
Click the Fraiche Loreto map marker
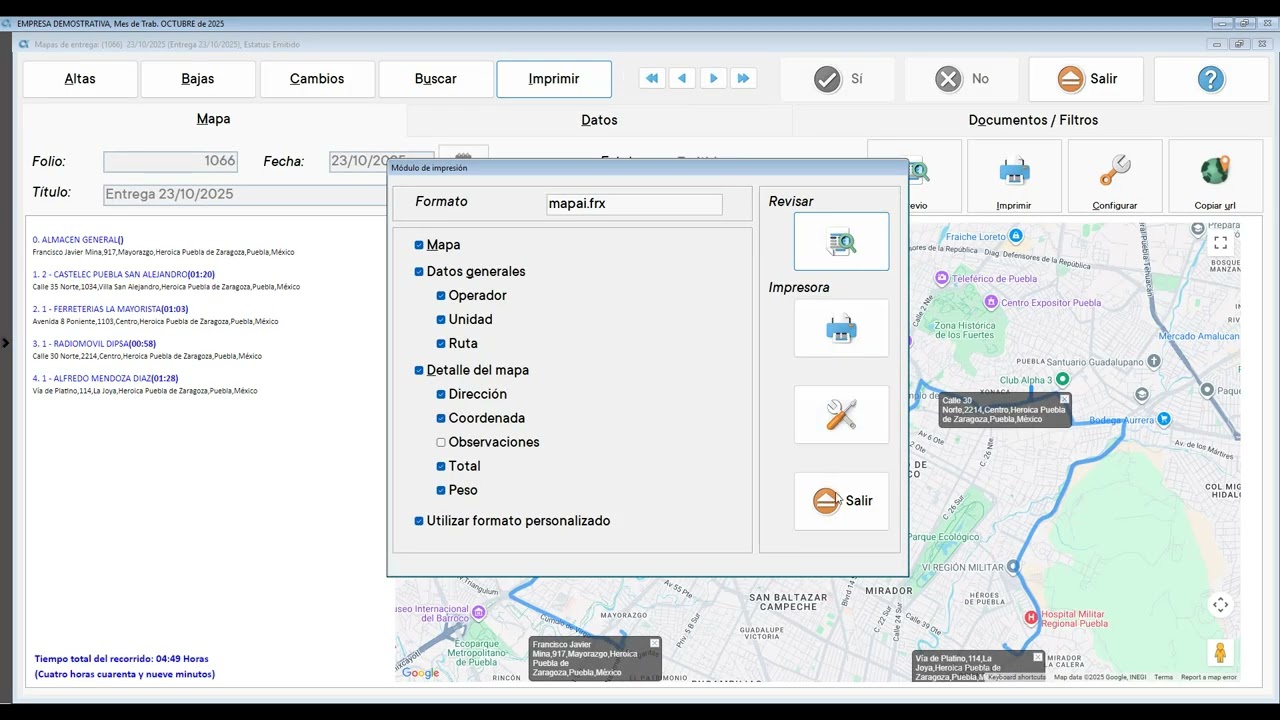pyautogui.click(x=1016, y=236)
